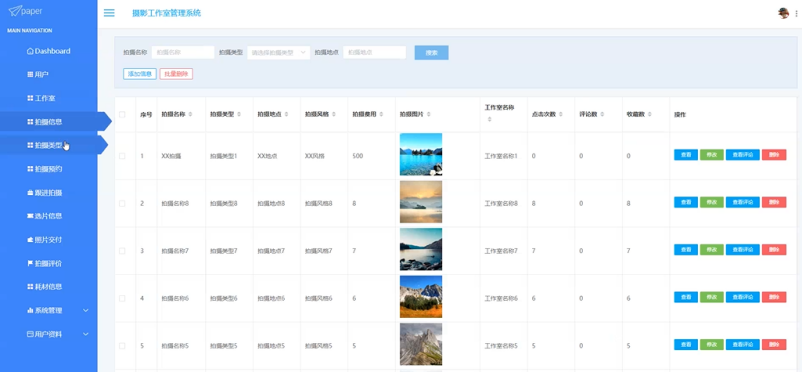Screen dimensions: 803x372
Task: Click the bar chart icon beside 系统管理
Action: coord(30,311)
